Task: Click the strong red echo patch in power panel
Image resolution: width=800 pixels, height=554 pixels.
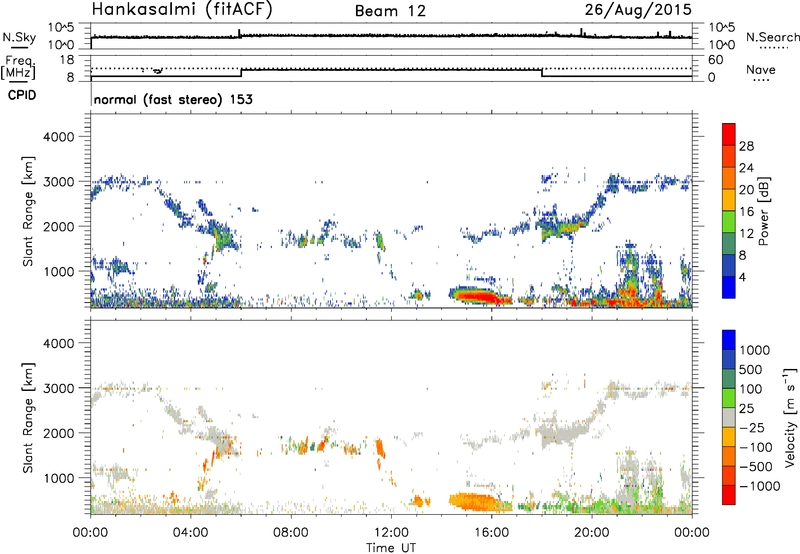Action: pyautogui.click(x=476, y=296)
